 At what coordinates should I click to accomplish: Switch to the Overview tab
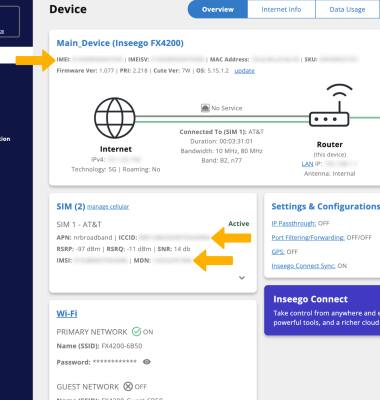(x=218, y=9)
